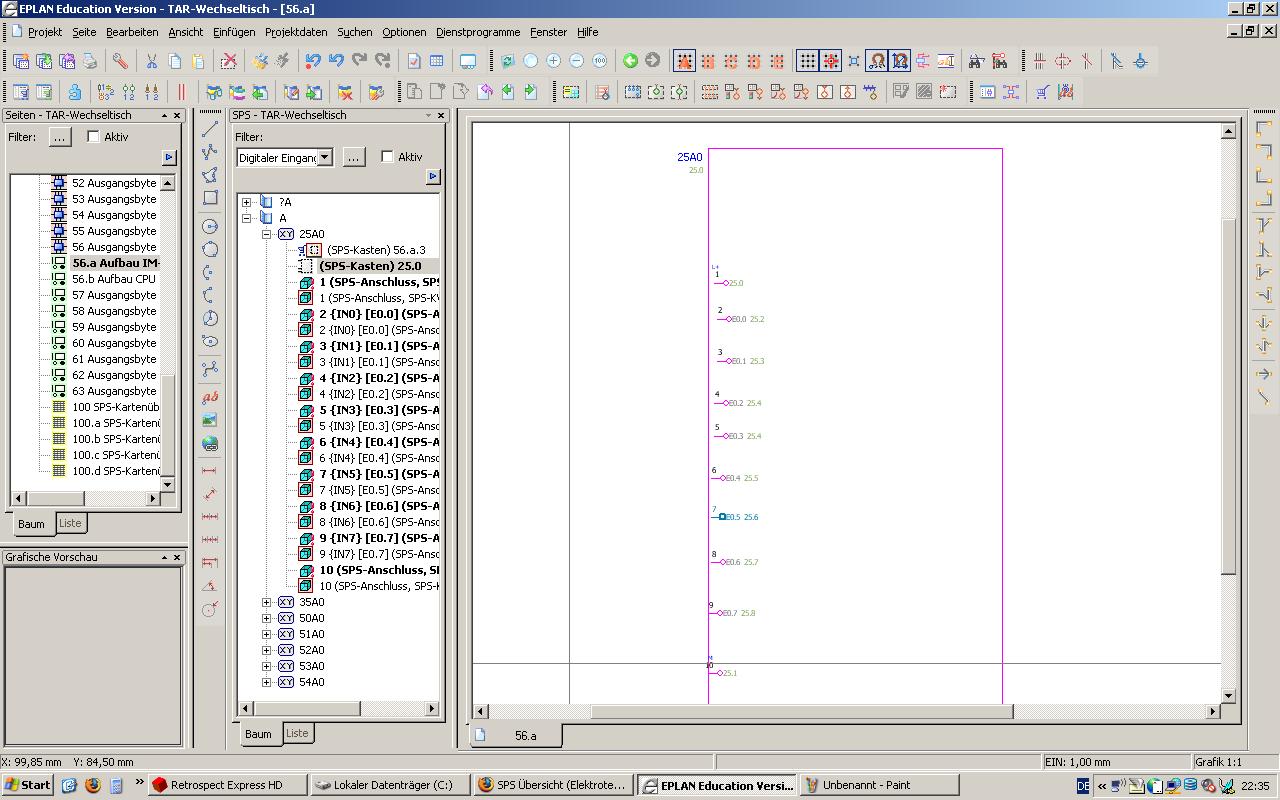Click the Start button Windows logo
Viewport: 1280px width, 800px height.
(x=27, y=785)
